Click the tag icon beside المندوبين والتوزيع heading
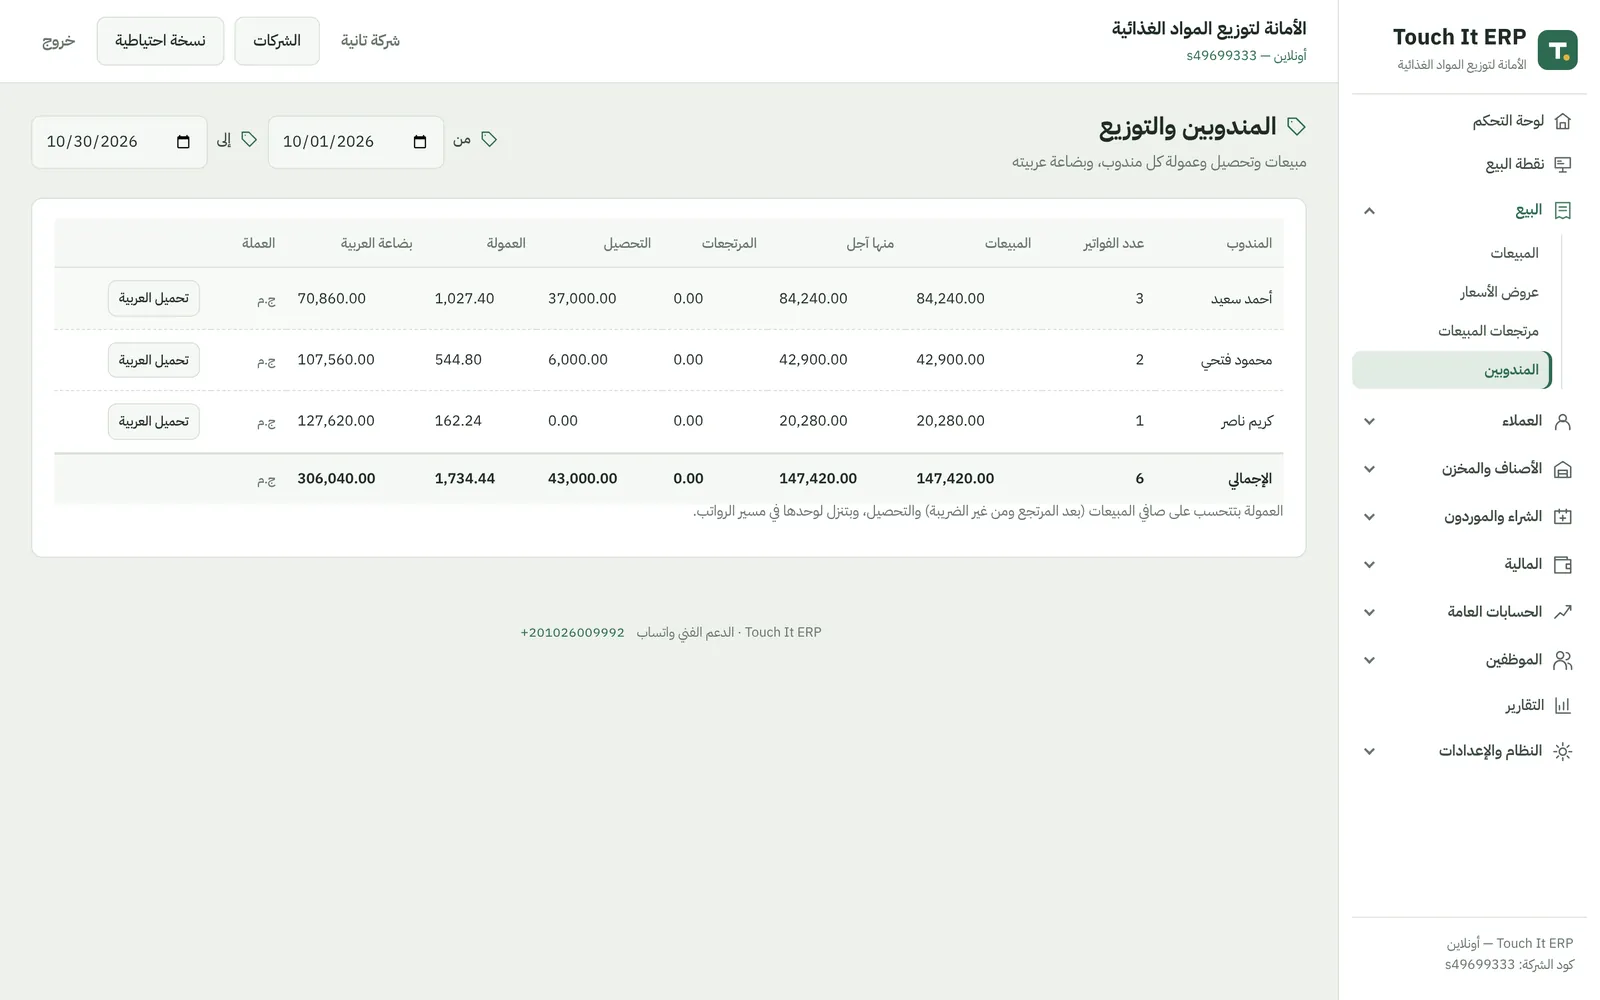The width and height of the screenshot is (1600, 1000). pyautogui.click(x=1296, y=126)
